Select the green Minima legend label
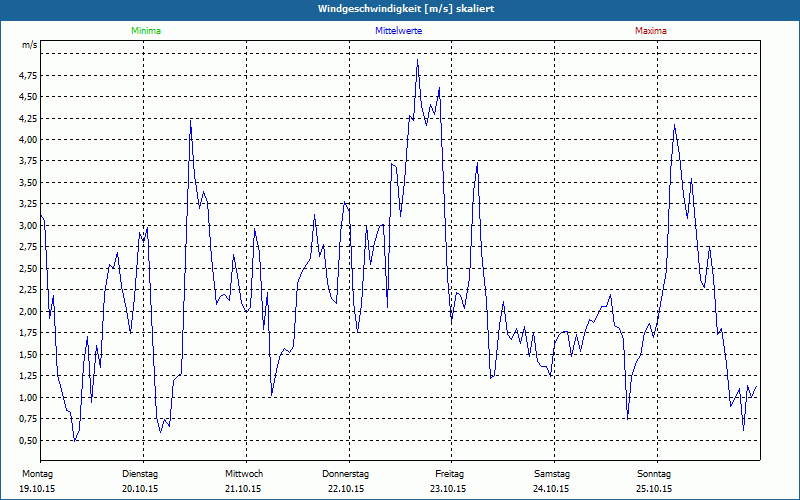Screen dimensions: 800x500 [x=146, y=31]
